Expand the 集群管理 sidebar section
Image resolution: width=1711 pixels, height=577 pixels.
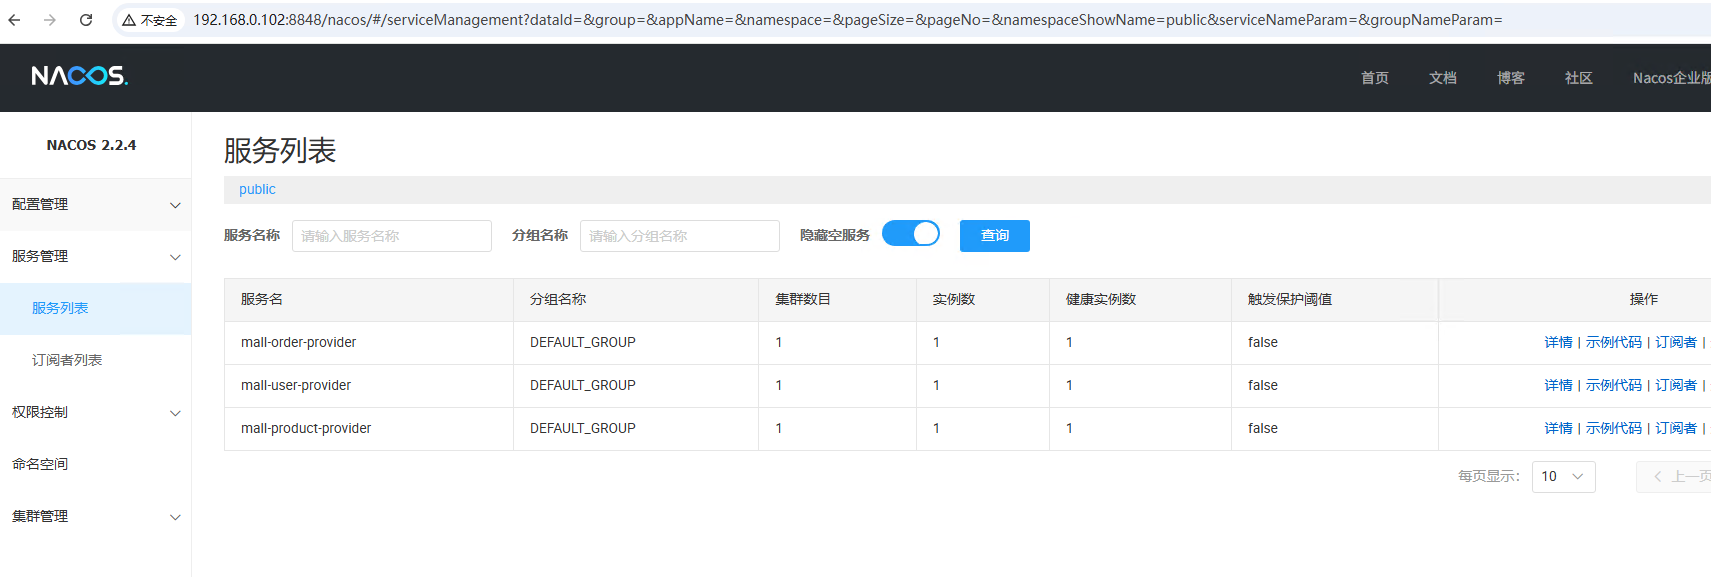click(95, 516)
